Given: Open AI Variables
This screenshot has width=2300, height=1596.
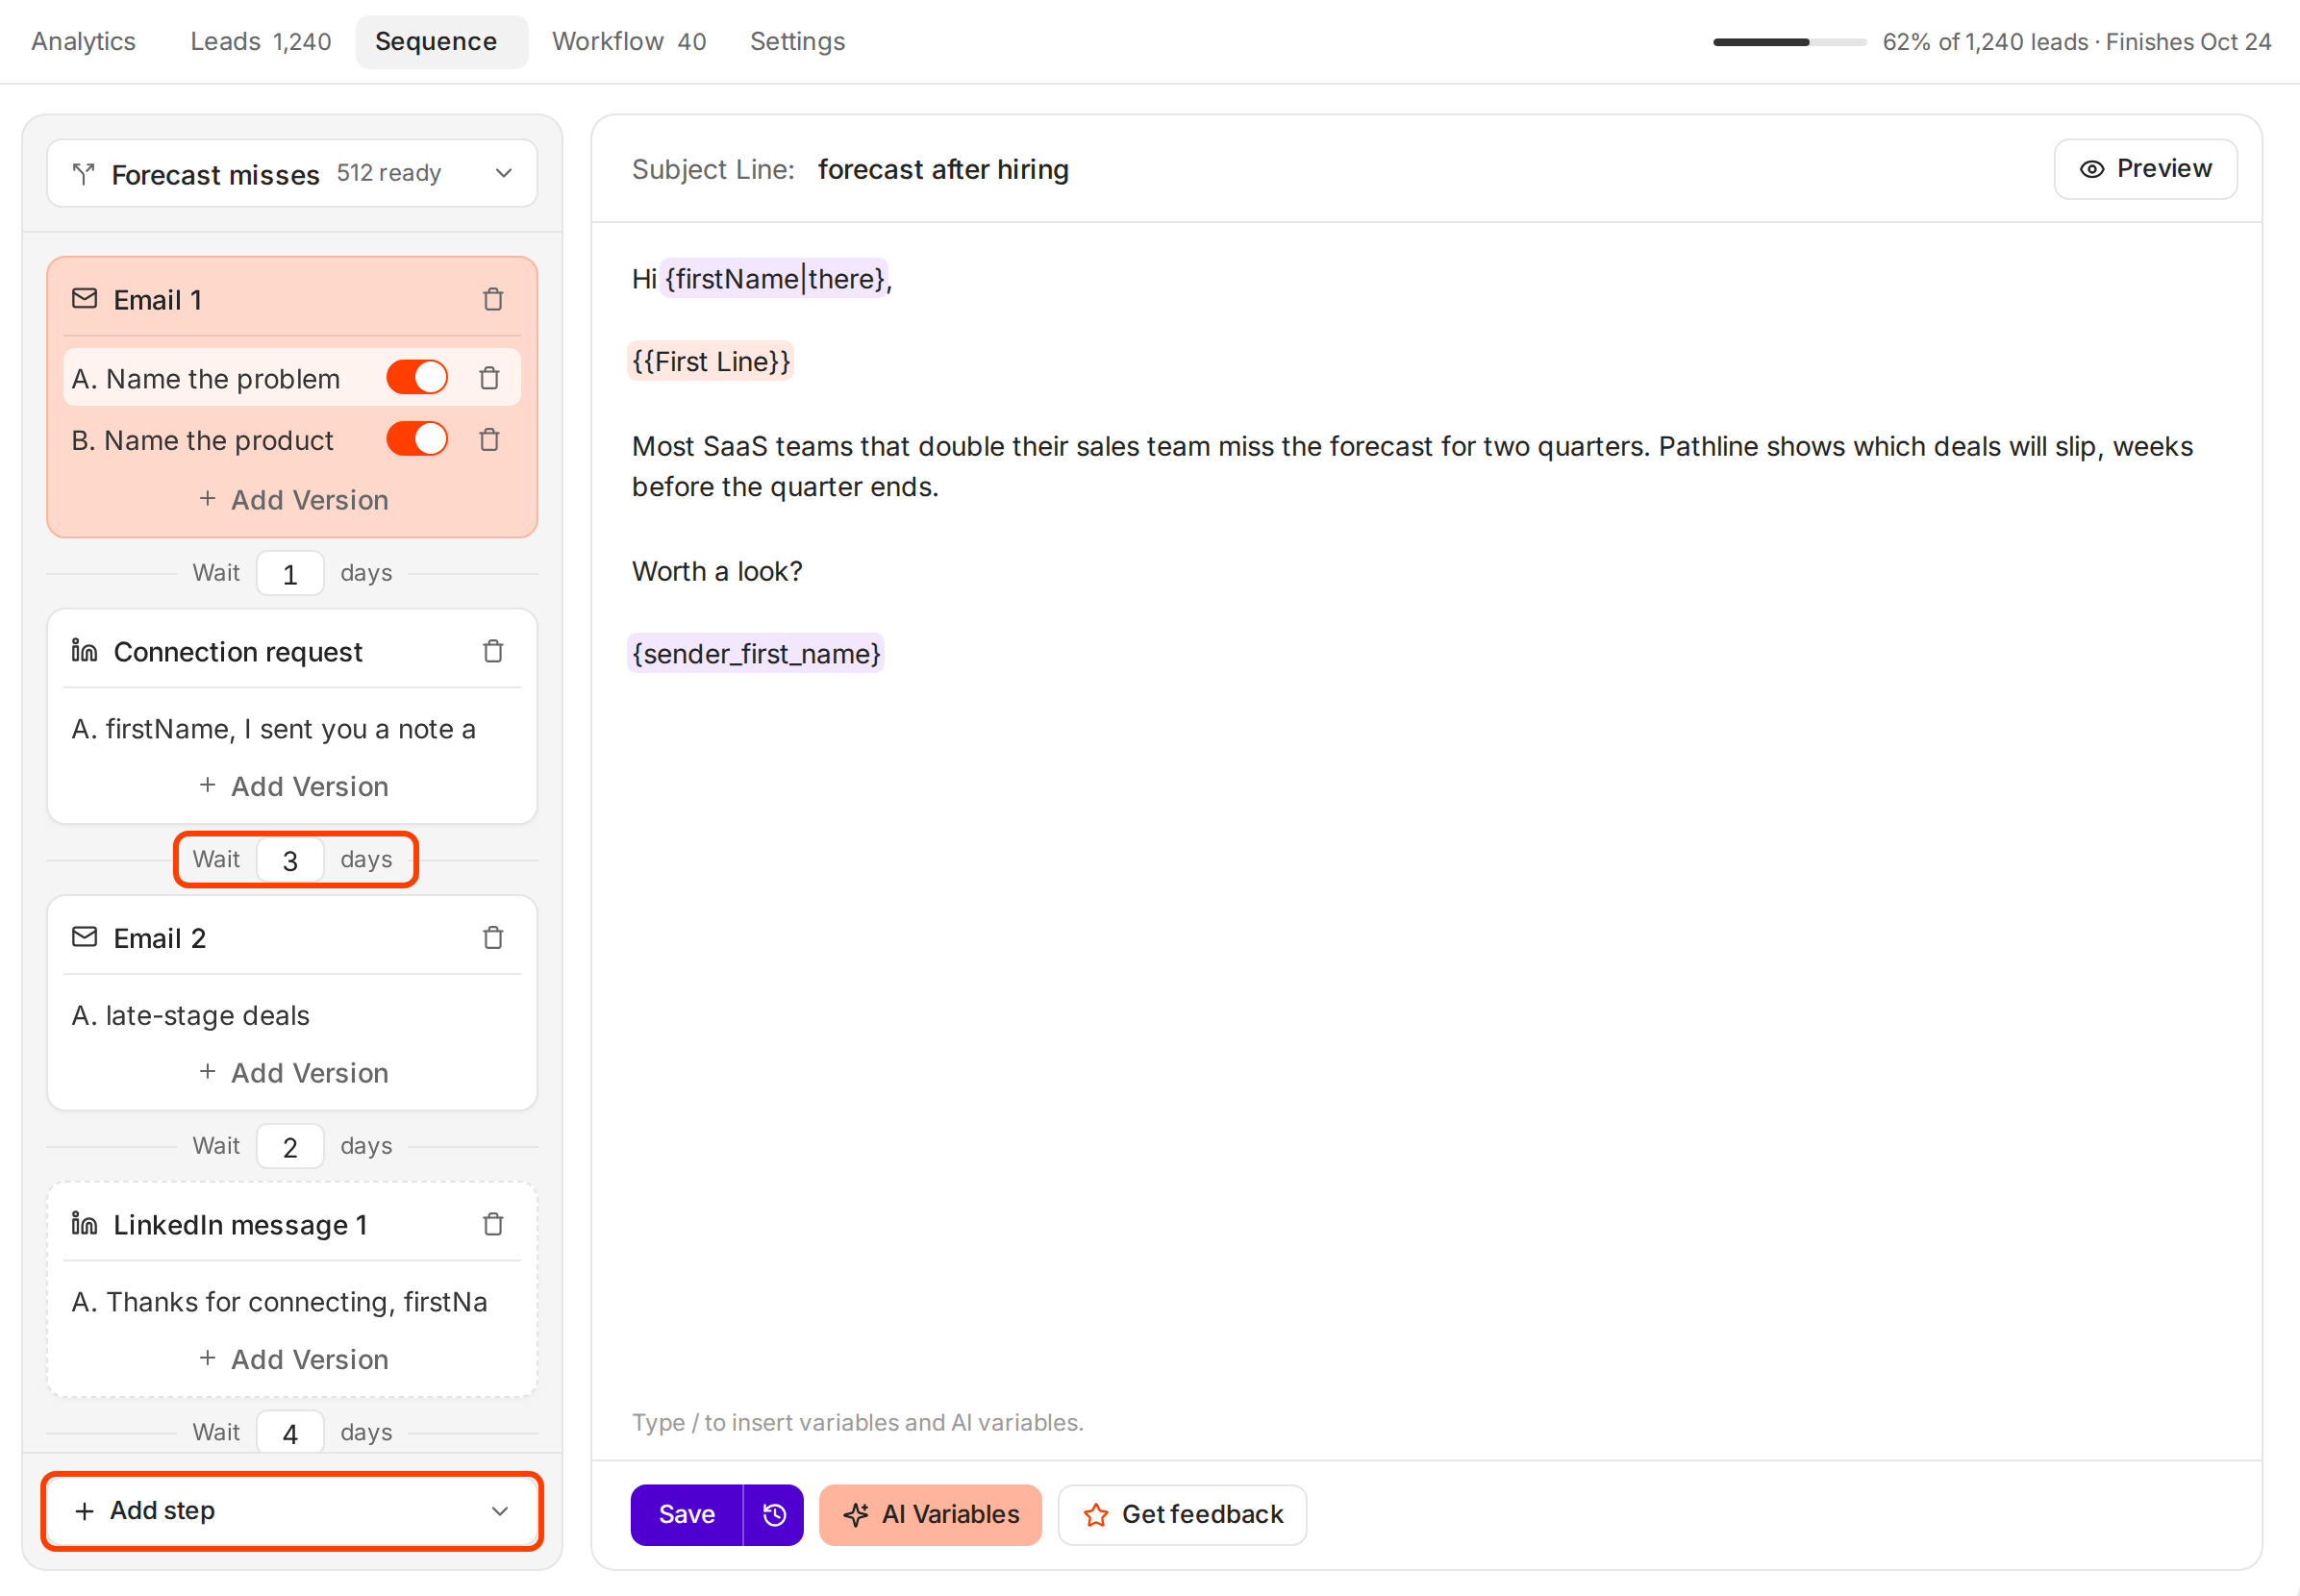Looking at the screenshot, I should pos(930,1515).
